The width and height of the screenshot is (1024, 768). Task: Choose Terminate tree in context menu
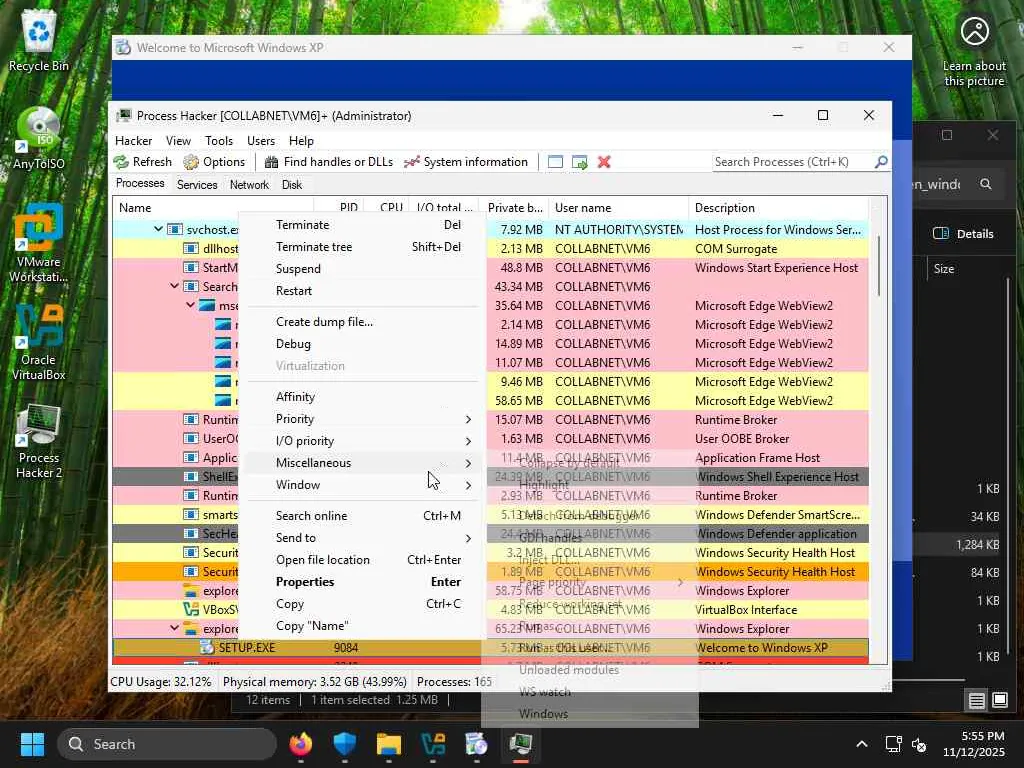point(361,247)
